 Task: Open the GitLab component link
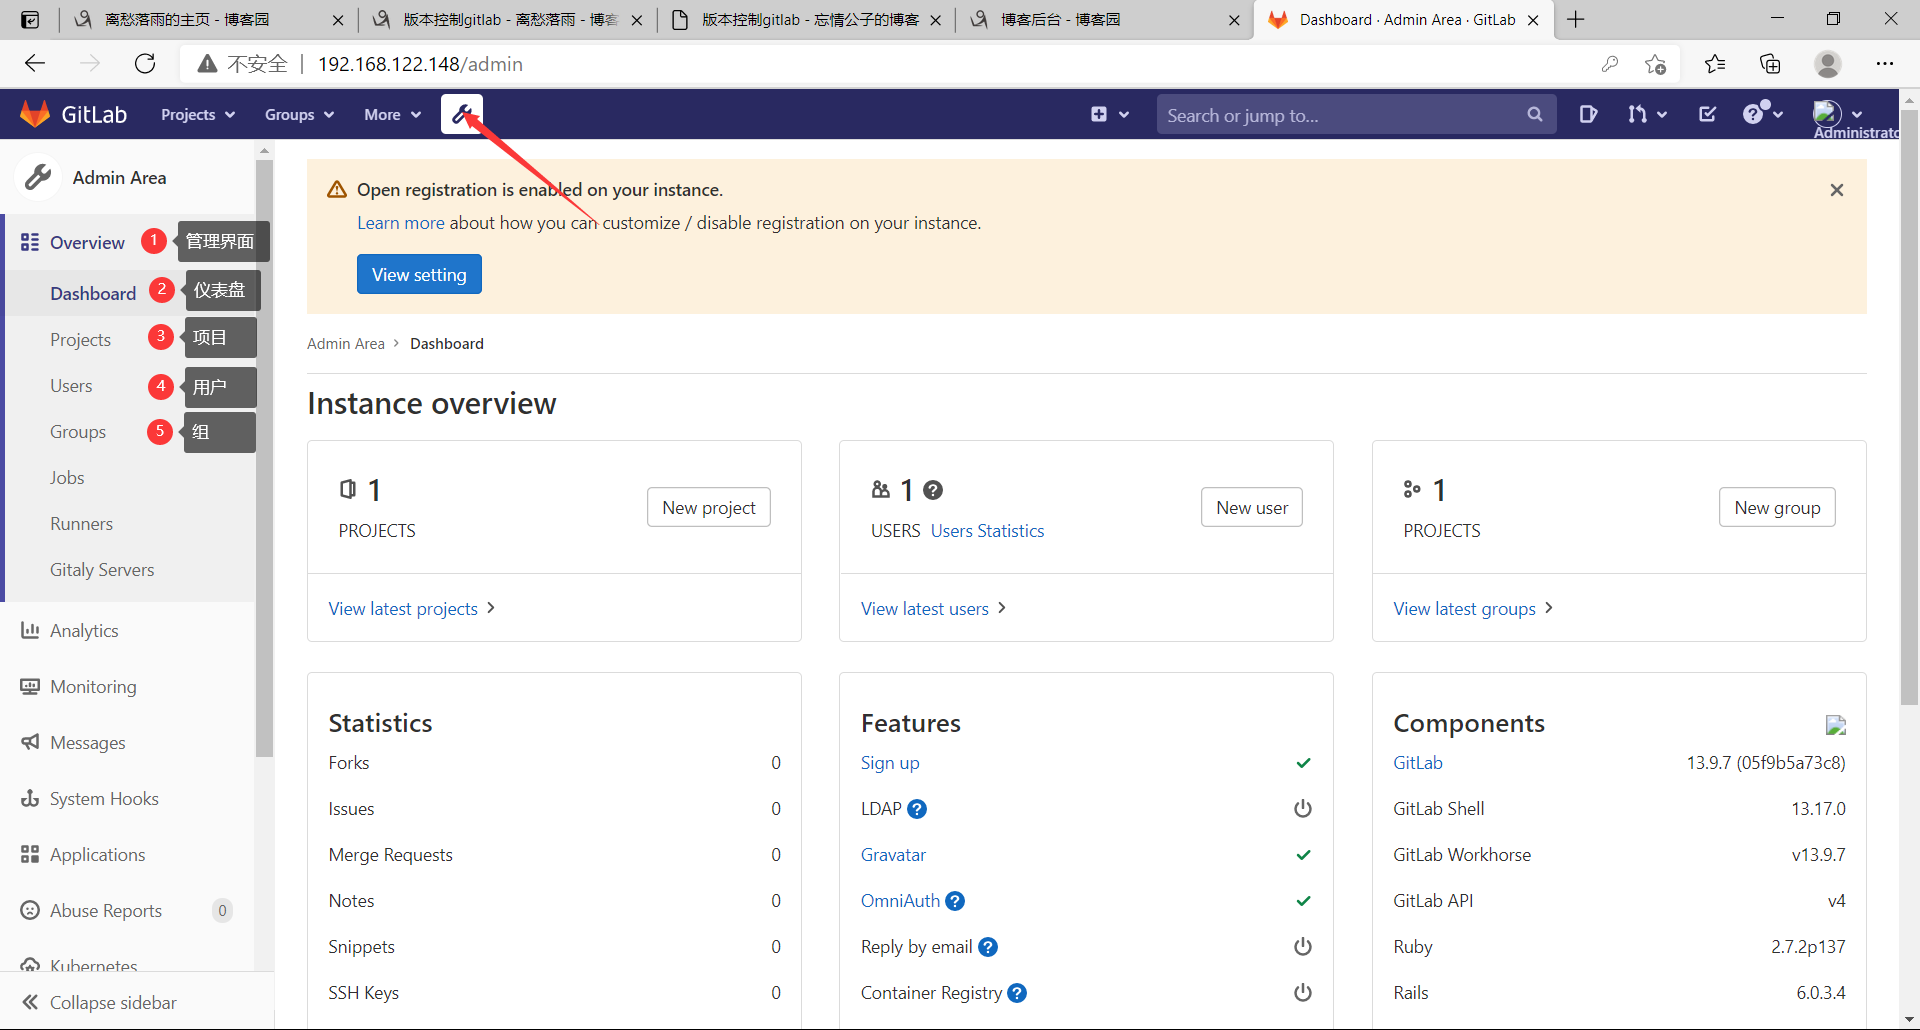pos(1418,763)
